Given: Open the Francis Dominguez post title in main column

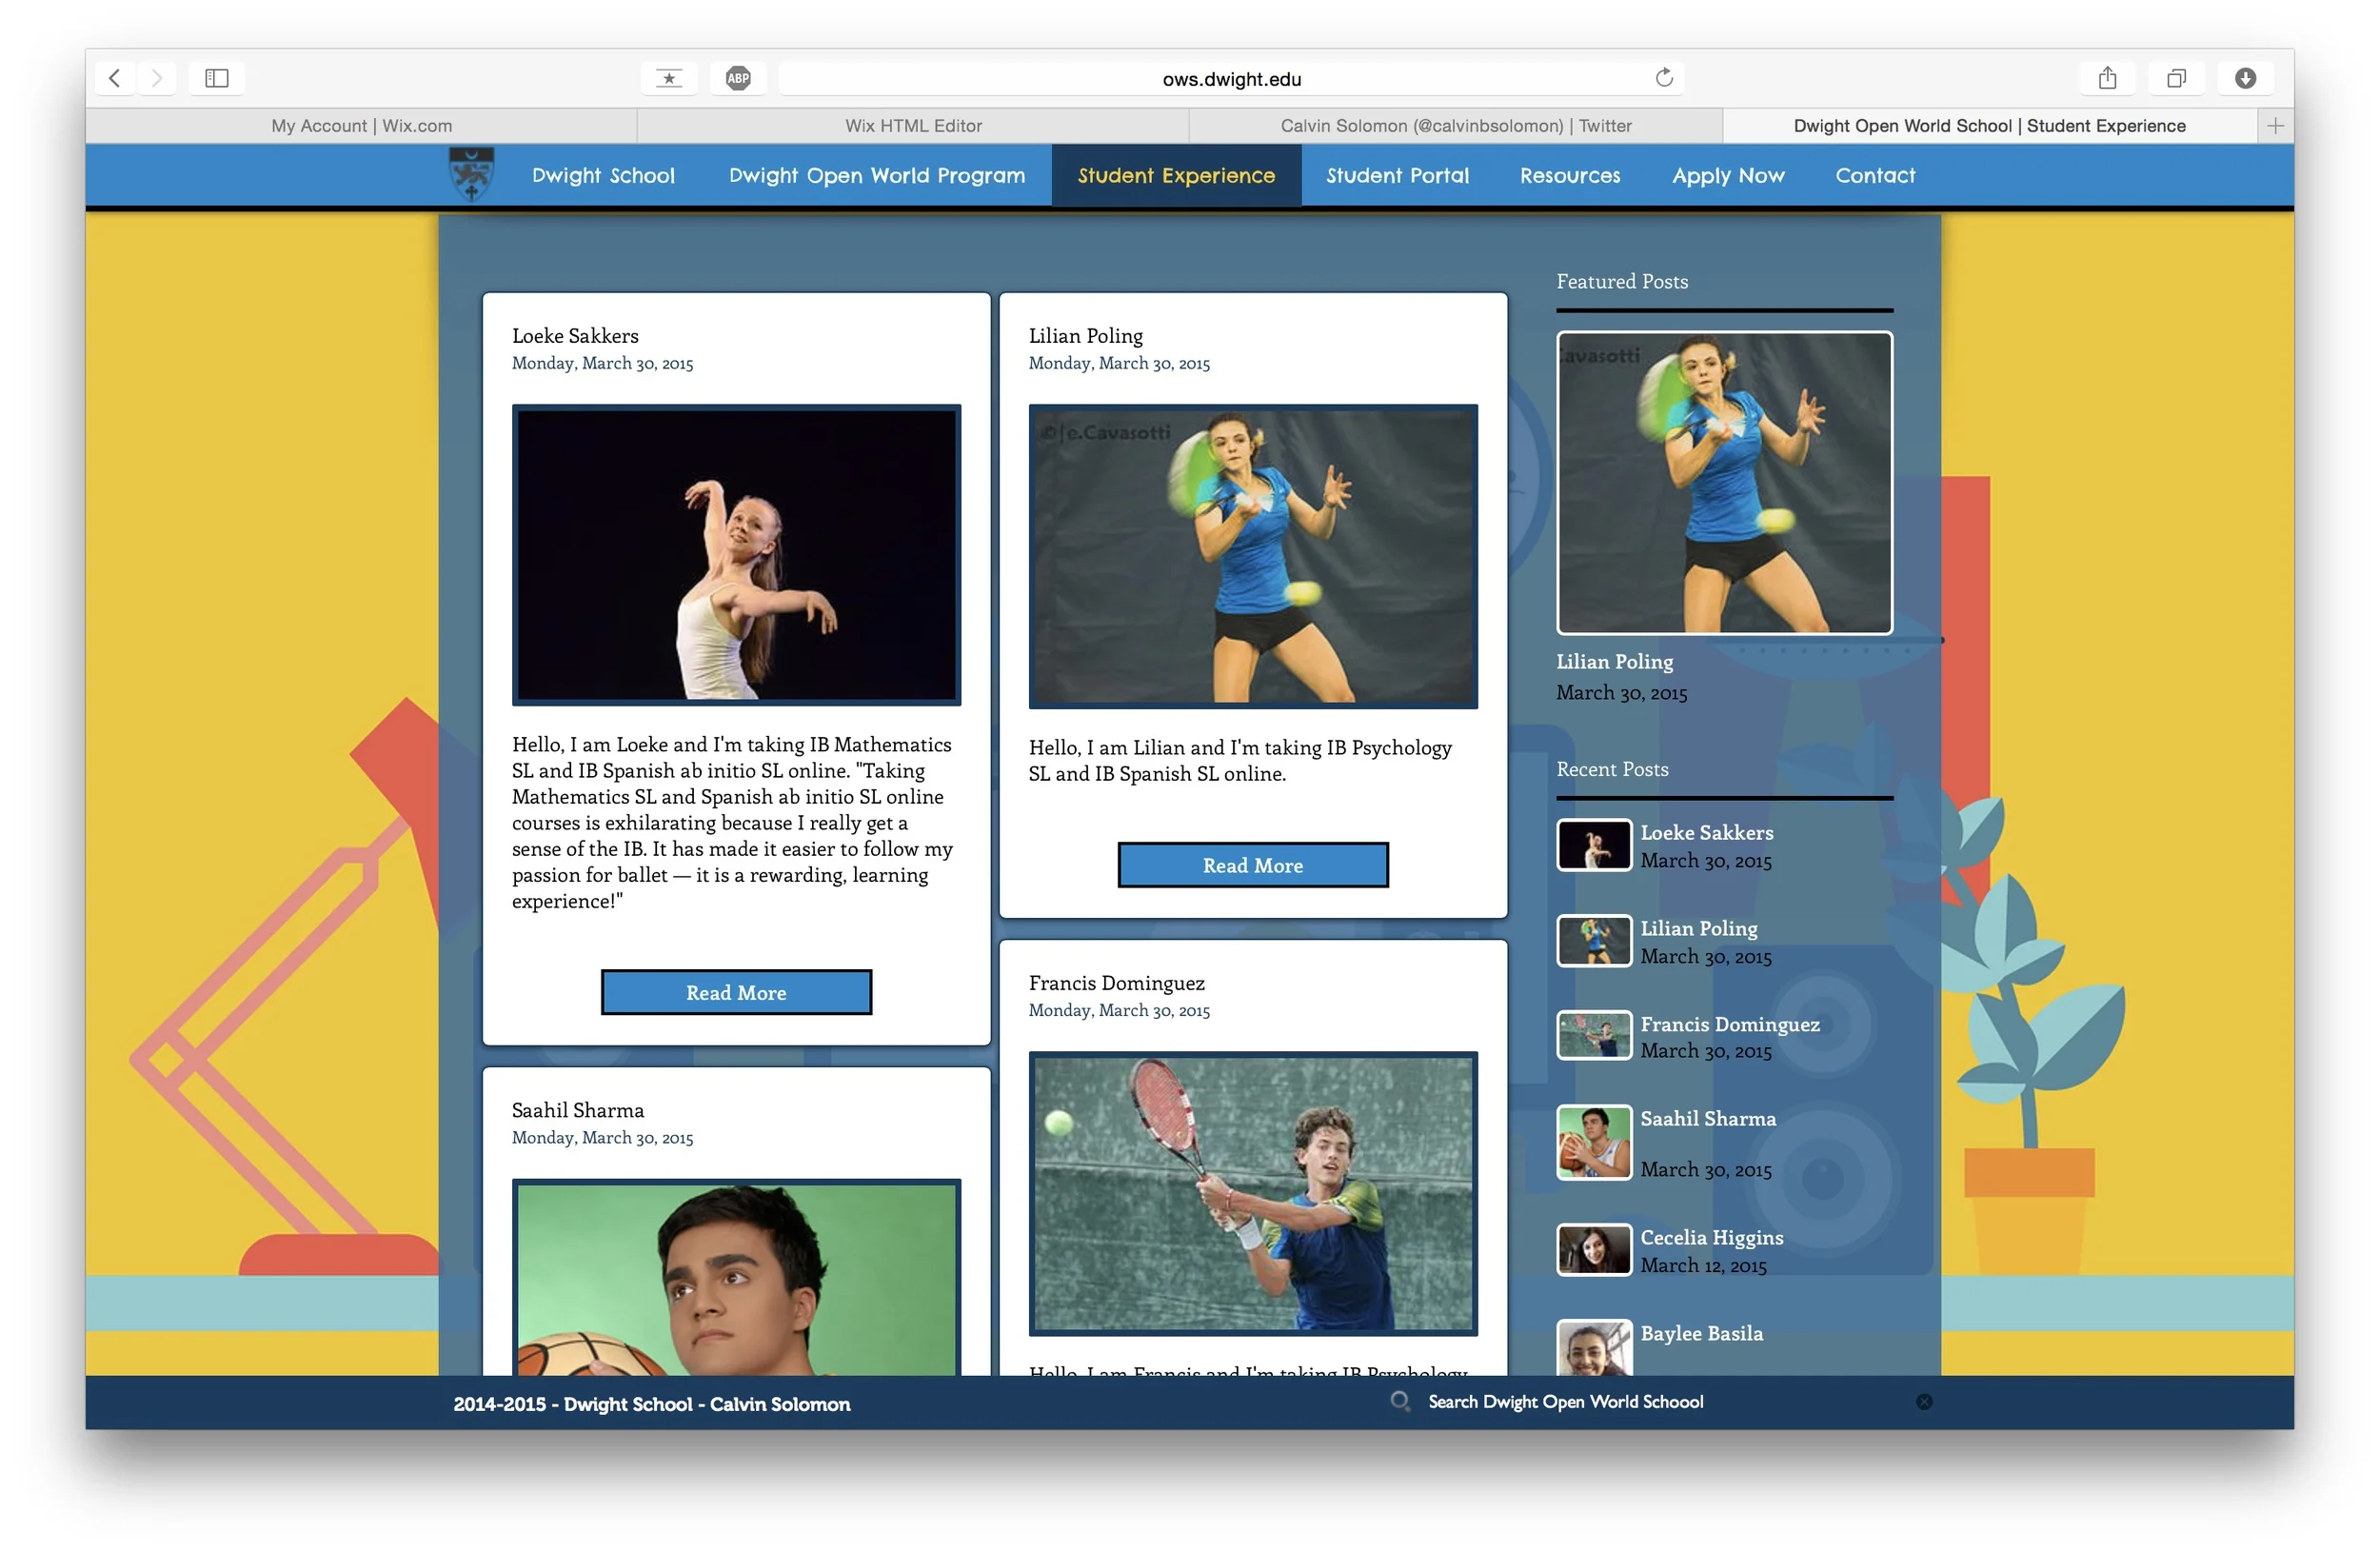Looking at the screenshot, I should point(1116,983).
